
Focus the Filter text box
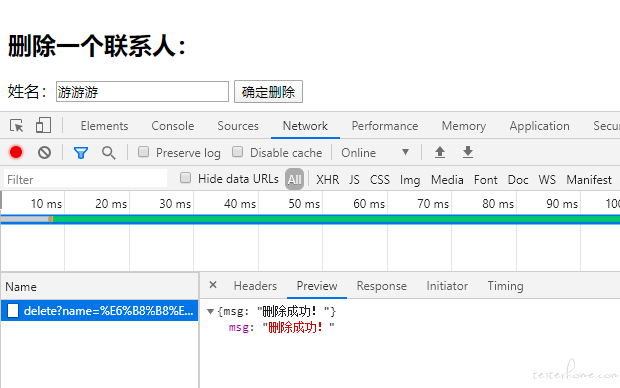(x=85, y=179)
